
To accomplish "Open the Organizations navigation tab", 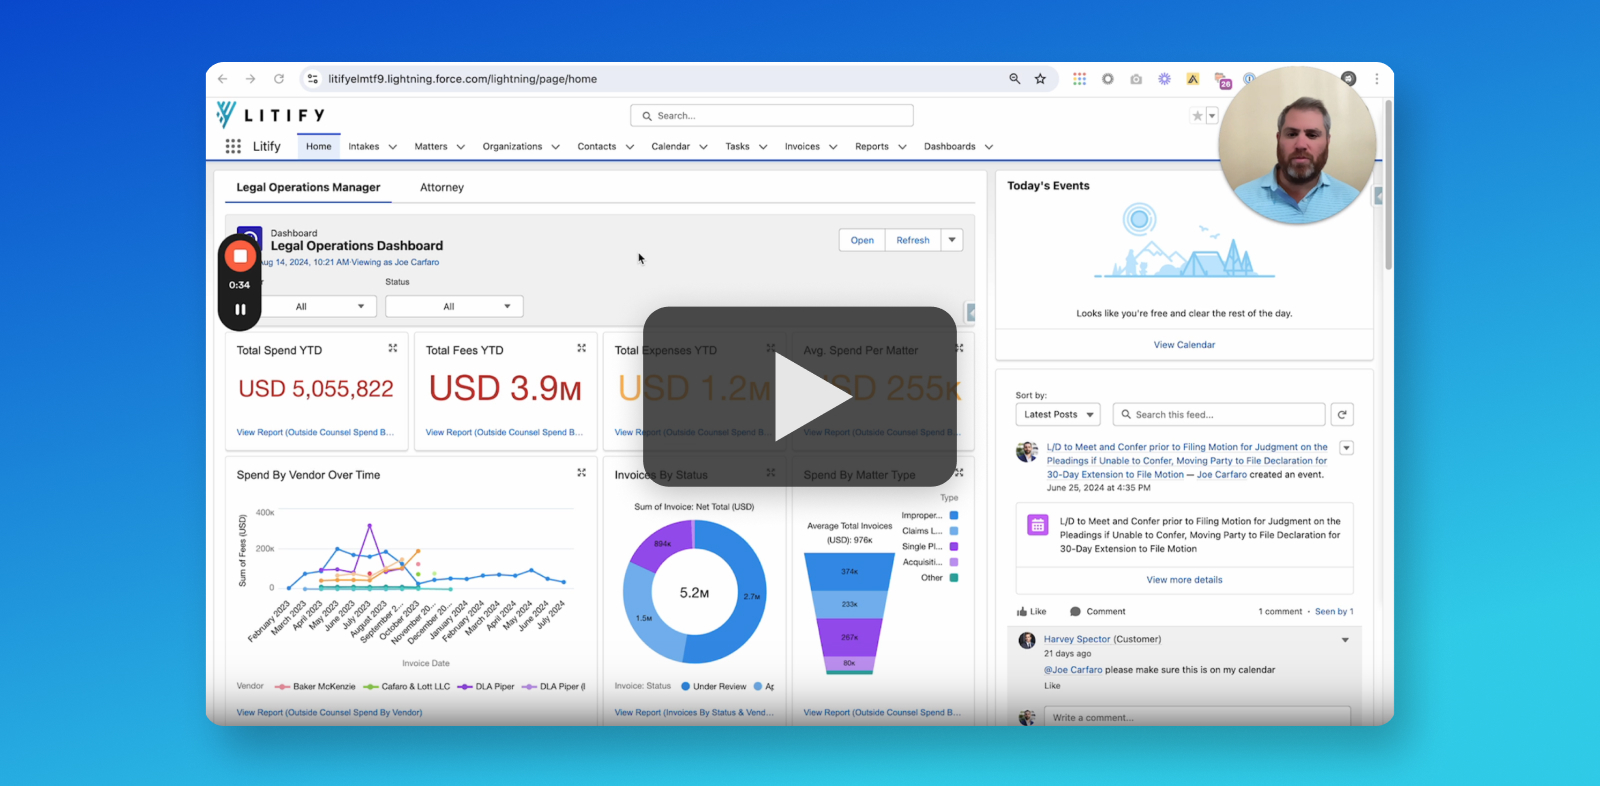I will coord(512,147).
